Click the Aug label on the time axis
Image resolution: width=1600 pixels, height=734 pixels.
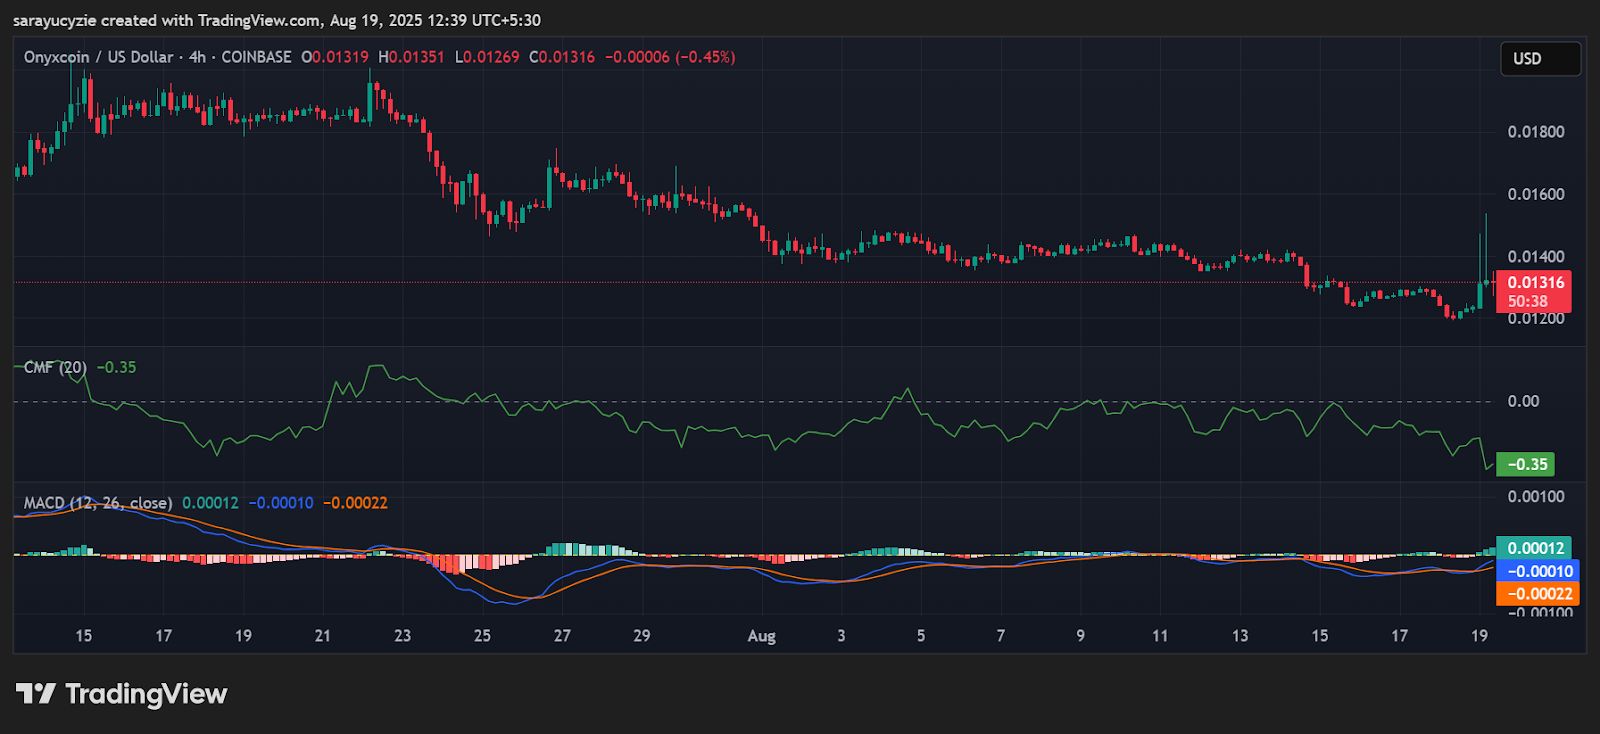pyautogui.click(x=762, y=636)
